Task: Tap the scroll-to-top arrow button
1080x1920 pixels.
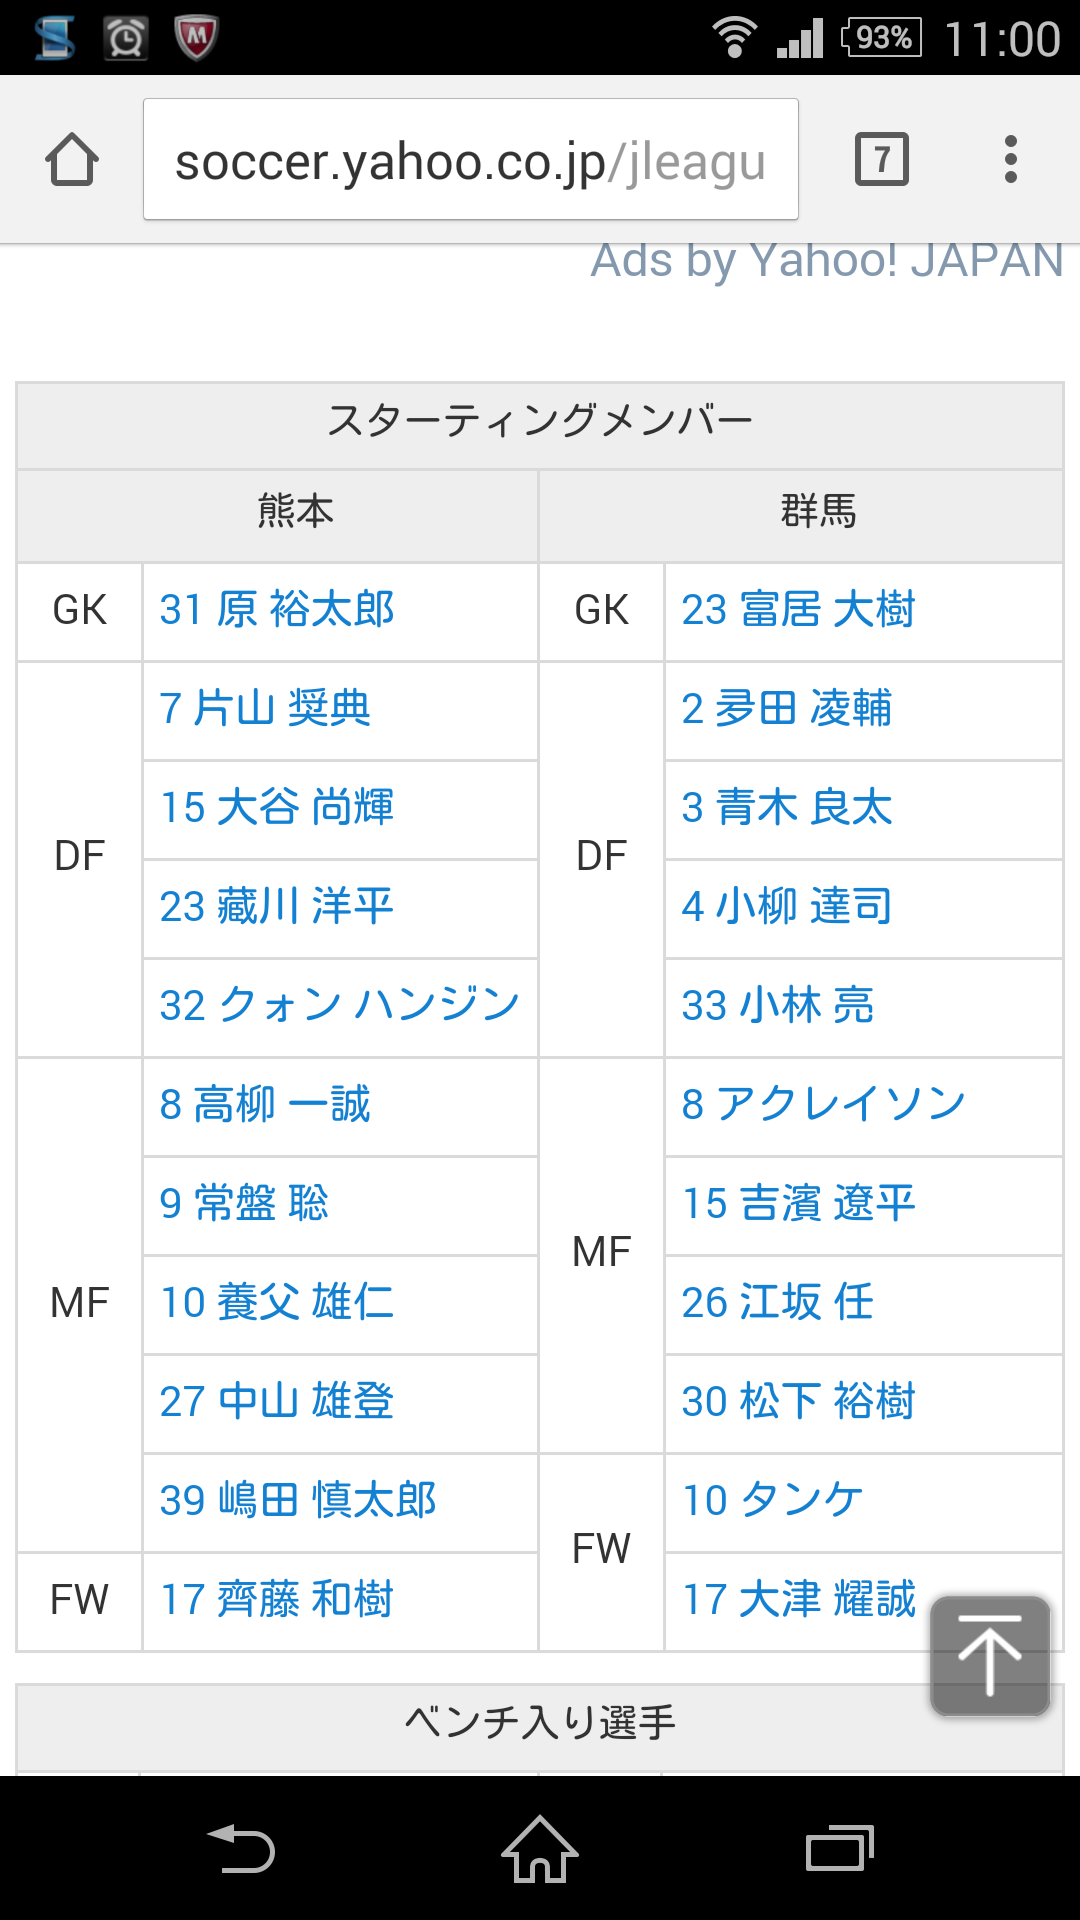Action: tap(990, 1655)
